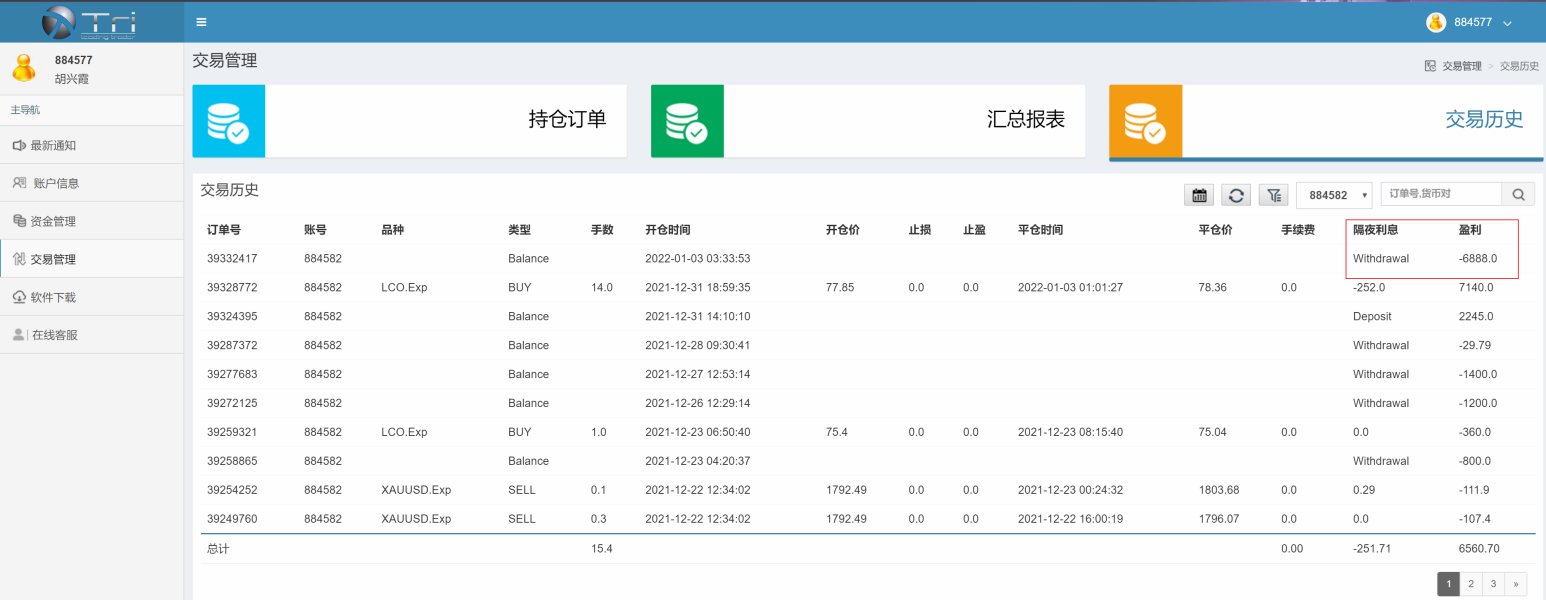Select order number 39328772

coord(232,287)
